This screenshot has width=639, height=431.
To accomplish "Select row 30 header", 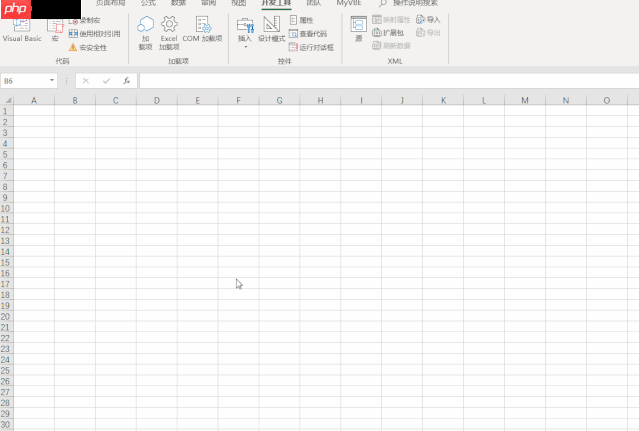I will pyautogui.click(x=6, y=424).
